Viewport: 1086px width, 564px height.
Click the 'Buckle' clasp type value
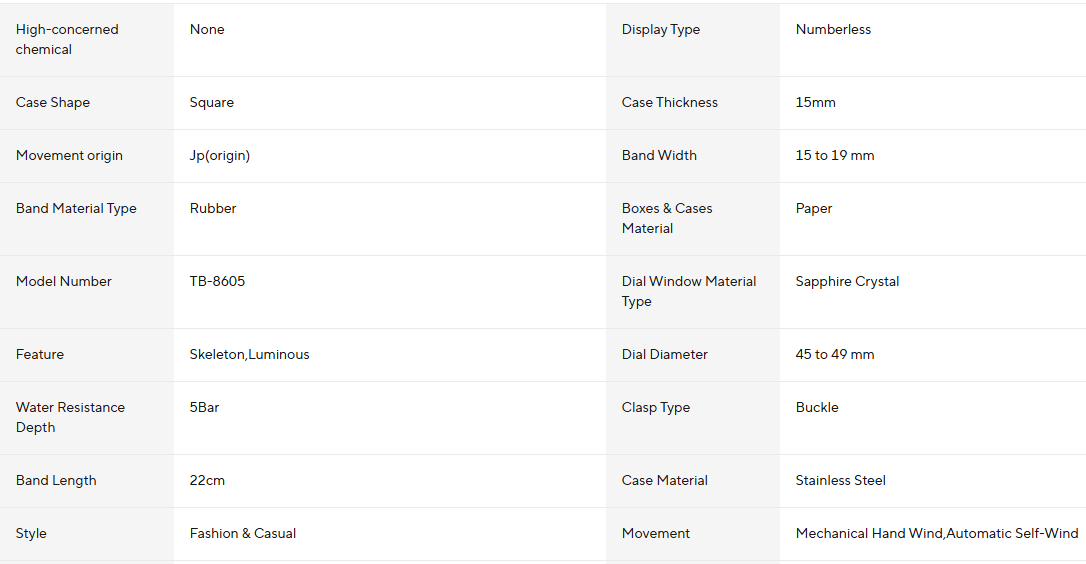pyautogui.click(x=817, y=408)
